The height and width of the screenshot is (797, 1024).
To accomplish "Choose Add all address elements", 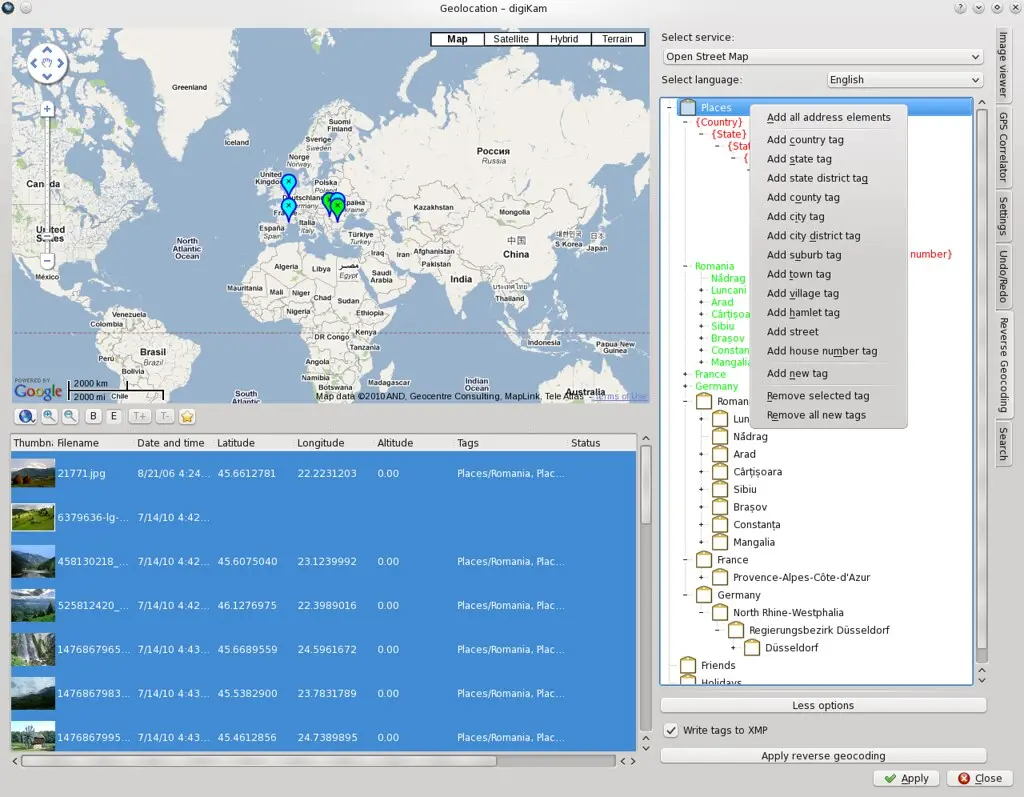I will [x=828, y=118].
